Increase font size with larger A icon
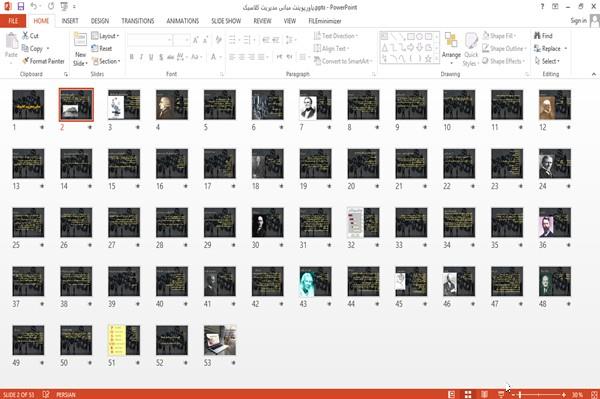This screenshot has width=600, height=399. [196, 40]
